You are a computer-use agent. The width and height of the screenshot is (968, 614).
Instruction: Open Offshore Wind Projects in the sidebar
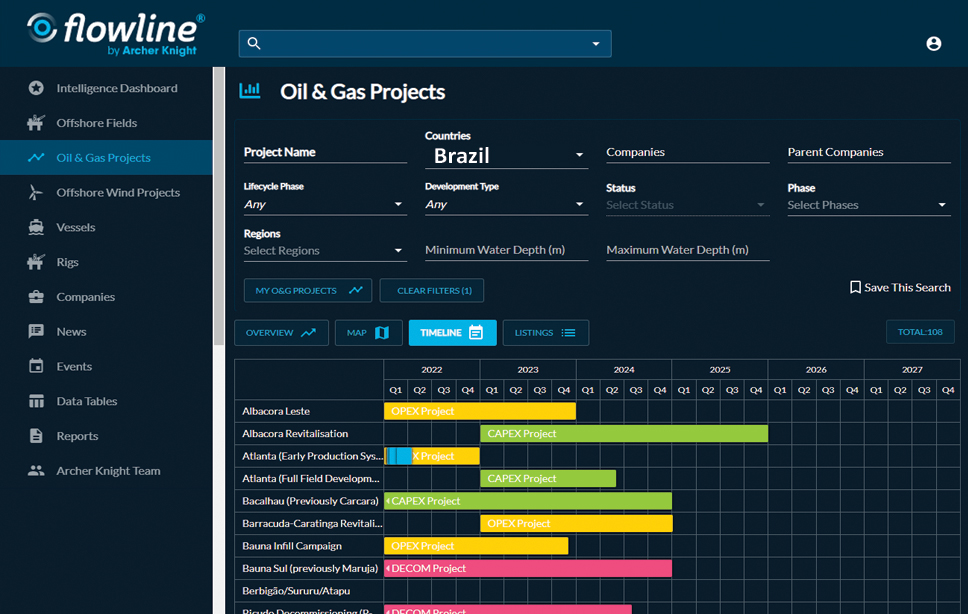(x=106, y=193)
